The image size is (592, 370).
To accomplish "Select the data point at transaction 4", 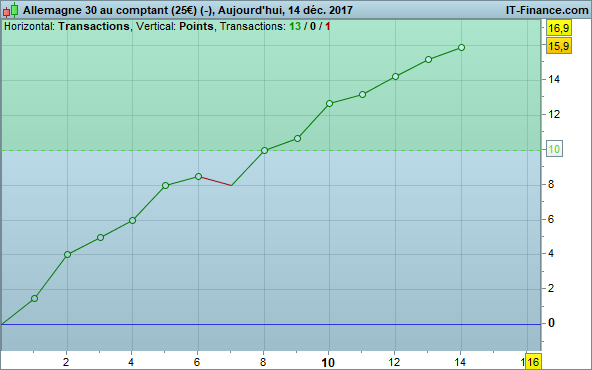I will point(133,220).
